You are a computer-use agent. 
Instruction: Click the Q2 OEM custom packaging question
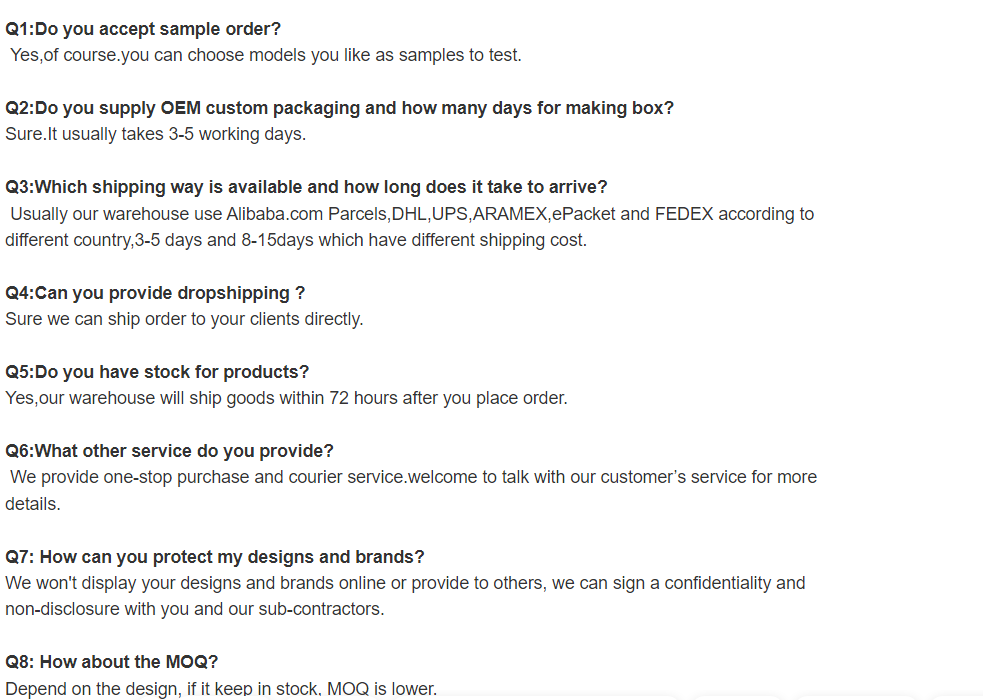click(x=339, y=108)
